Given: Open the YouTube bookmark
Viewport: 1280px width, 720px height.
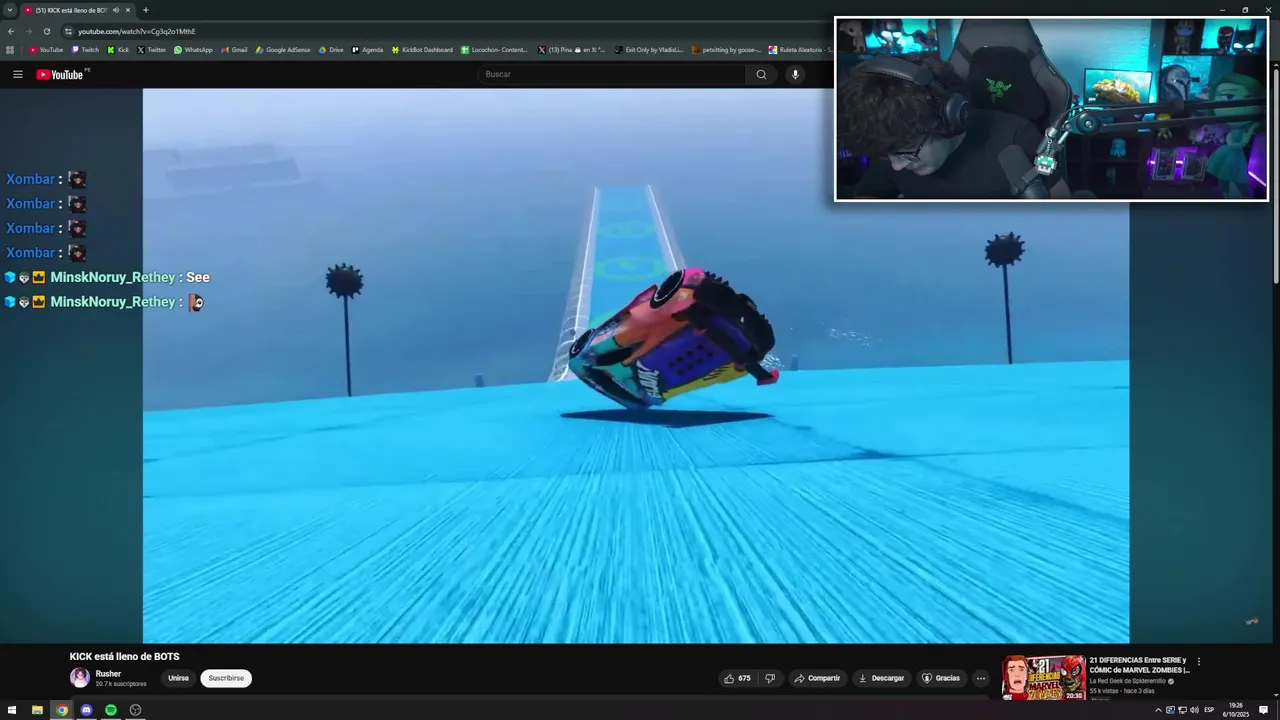Looking at the screenshot, I should [x=46, y=49].
